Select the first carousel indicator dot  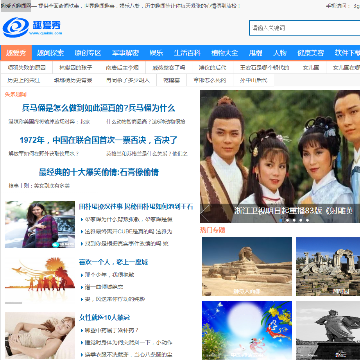[281, 220]
